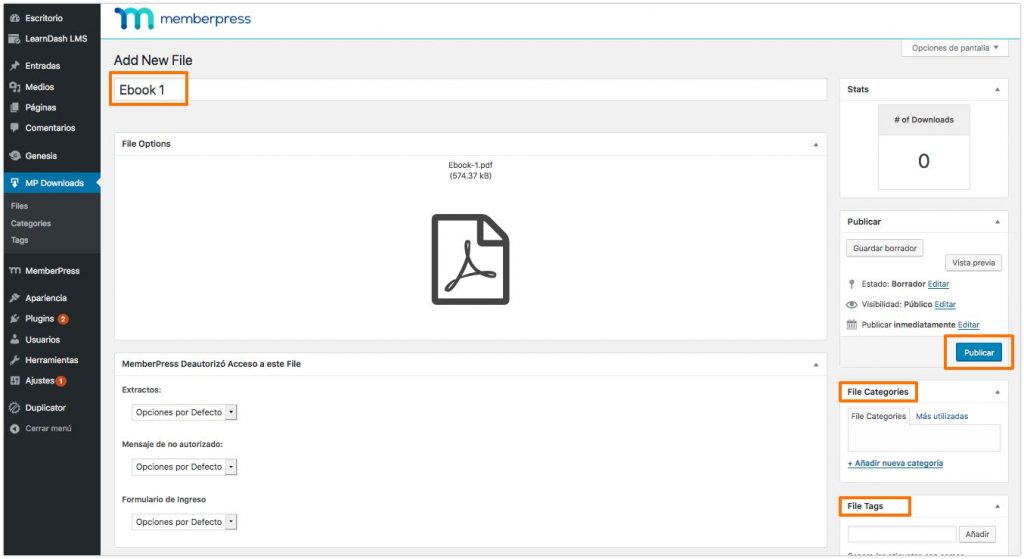Edit the Publicar inmediatamente date link
Viewport: 1024px width, 559px height.
[x=968, y=325]
